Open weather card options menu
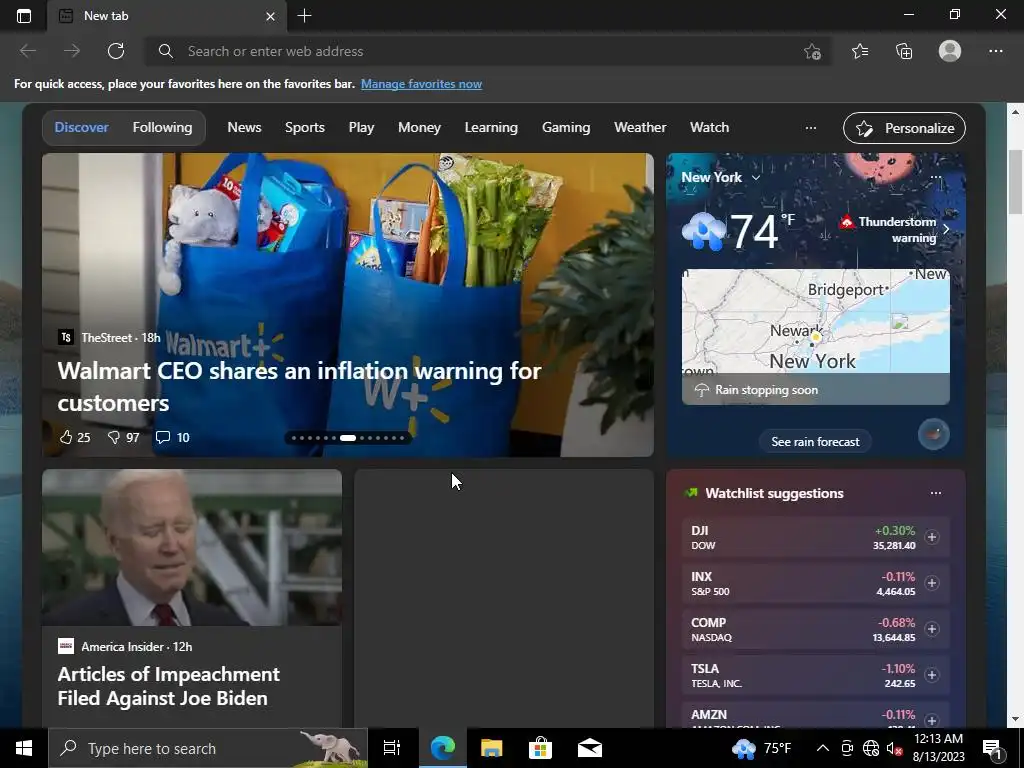1024x768 pixels. pyautogui.click(x=936, y=178)
